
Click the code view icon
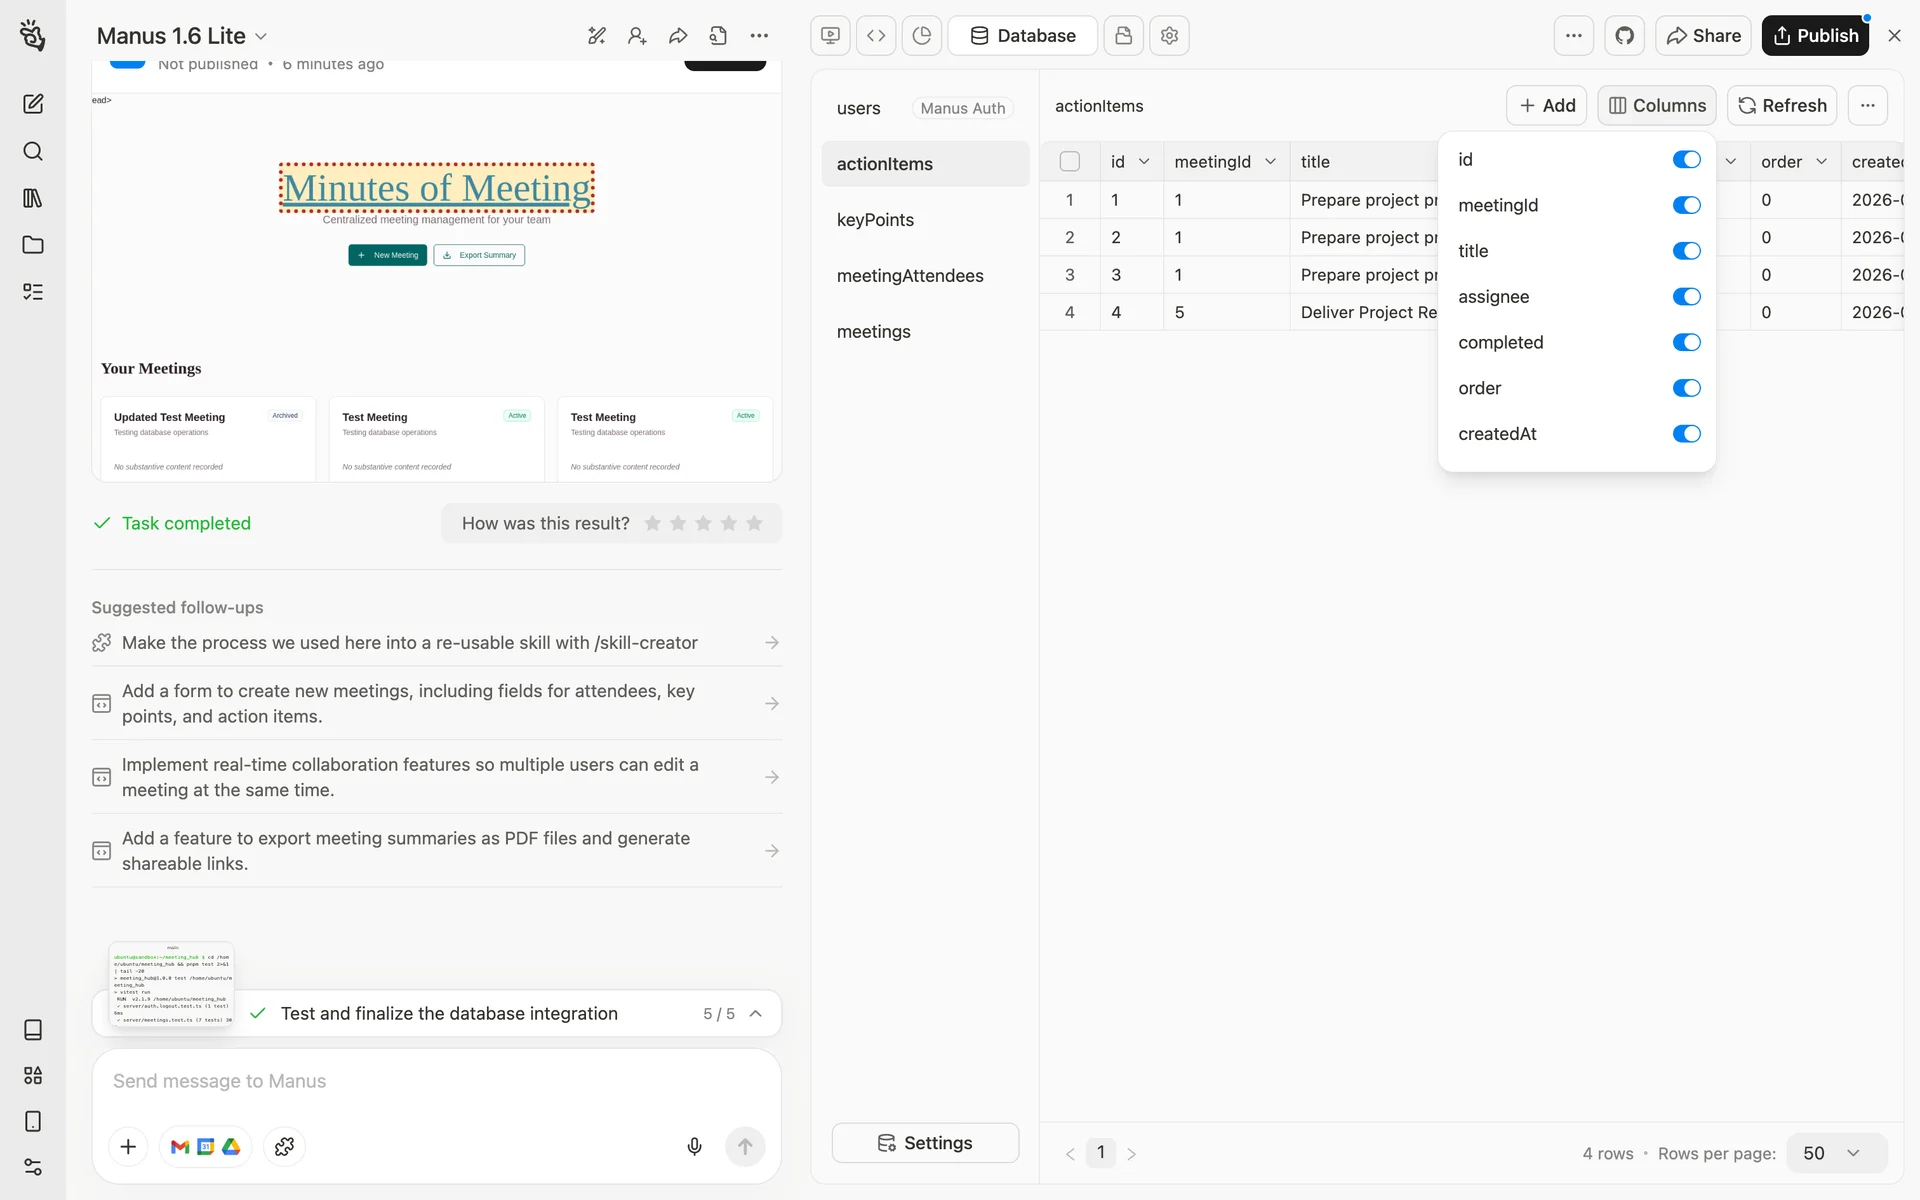pos(876,36)
